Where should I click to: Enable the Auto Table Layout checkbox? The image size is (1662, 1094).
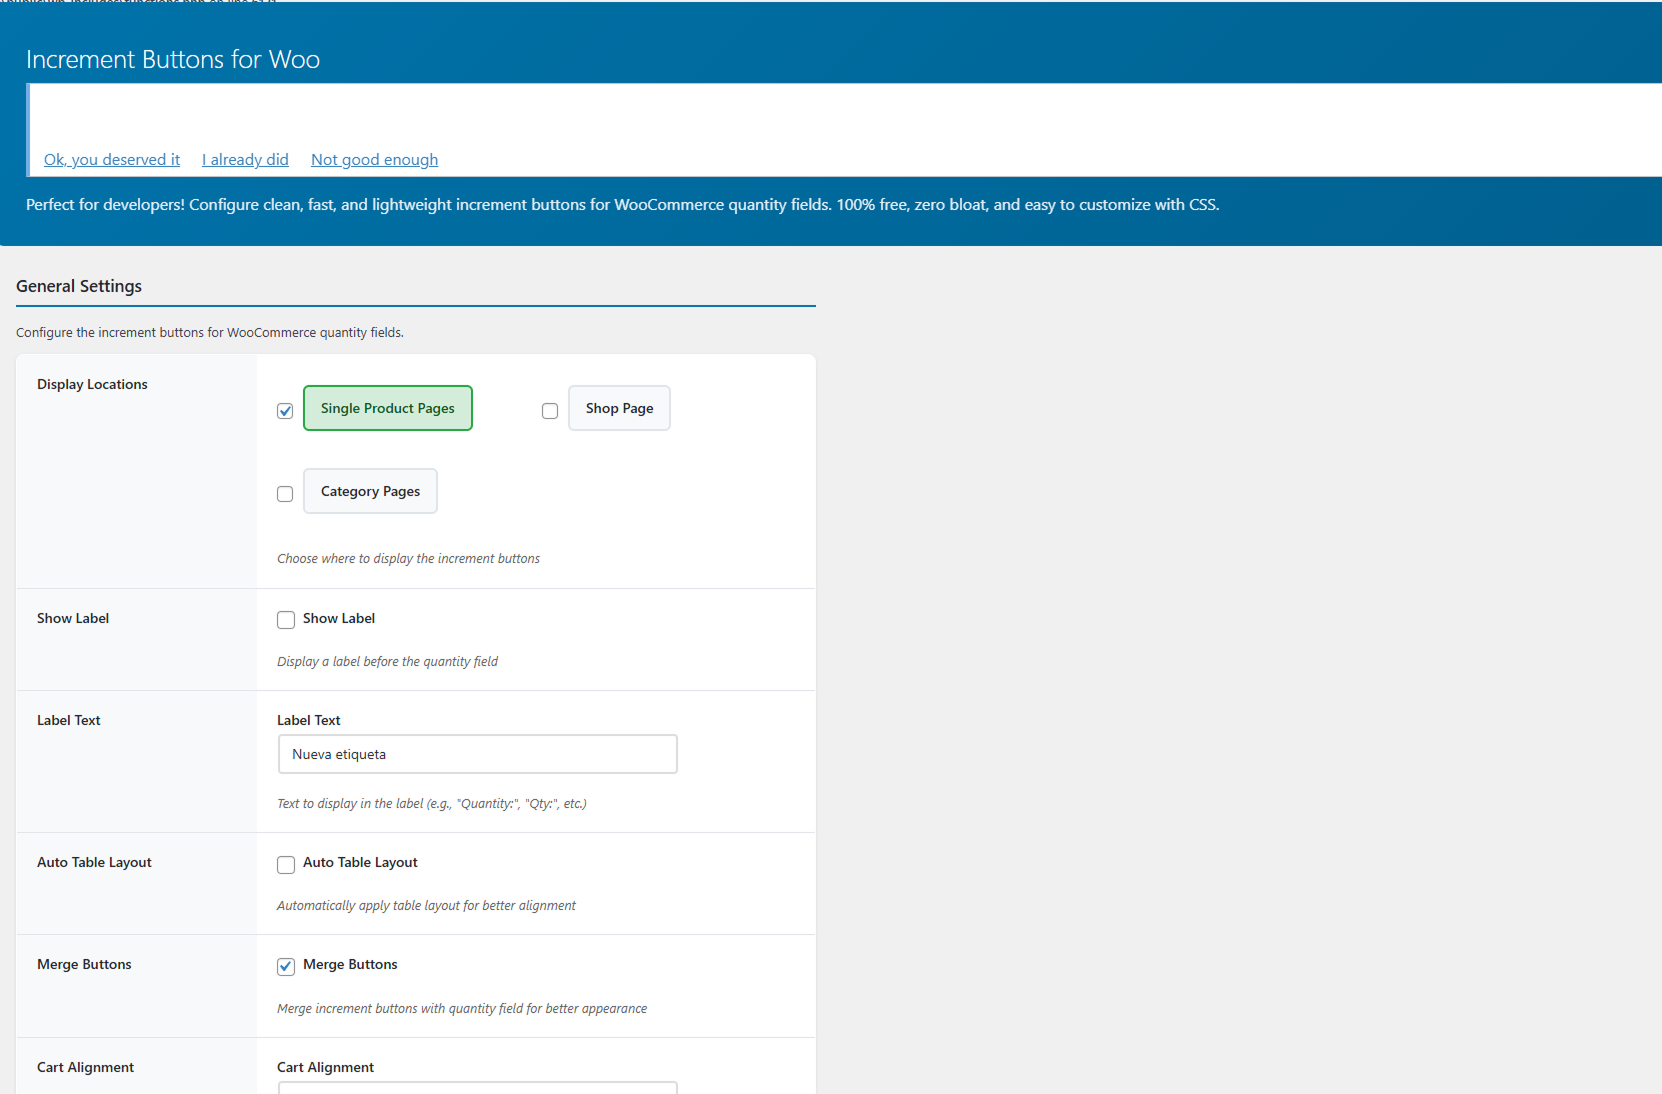(x=286, y=864)
